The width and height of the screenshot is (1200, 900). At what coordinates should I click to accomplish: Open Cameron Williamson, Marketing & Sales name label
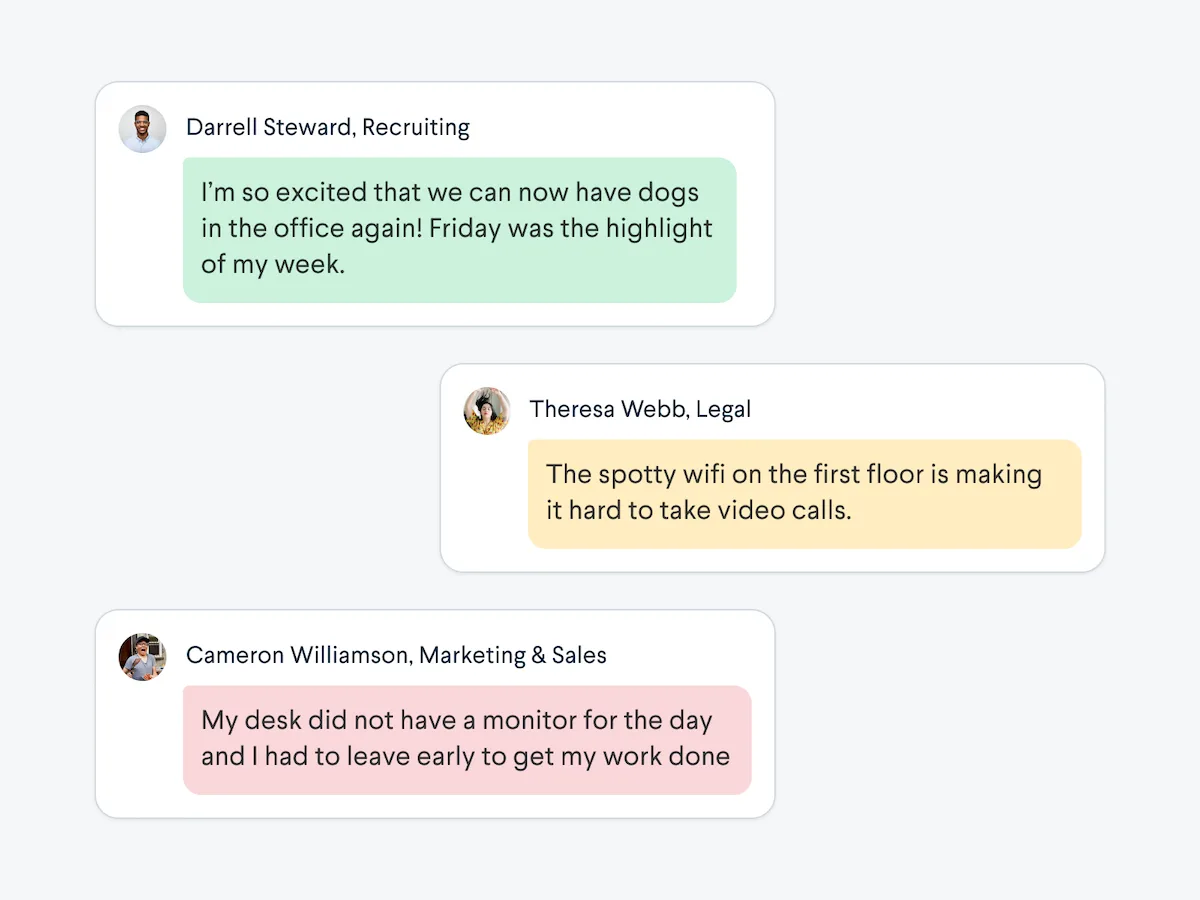(396, 656)
